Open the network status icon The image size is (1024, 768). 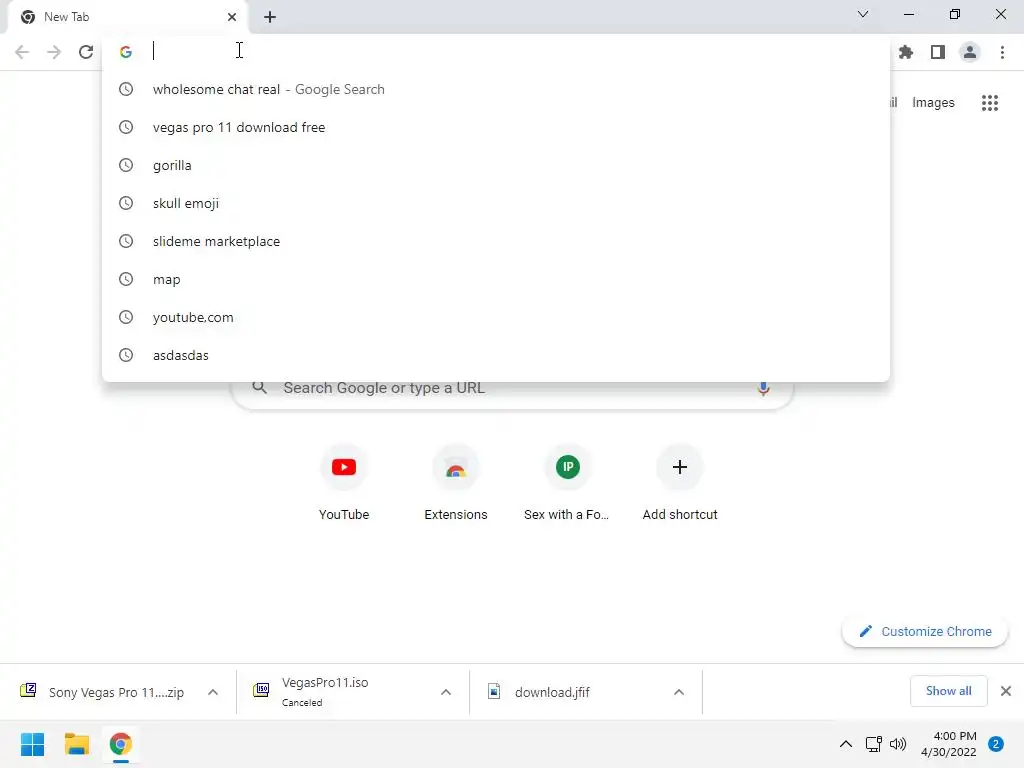[x=874, y=744]
